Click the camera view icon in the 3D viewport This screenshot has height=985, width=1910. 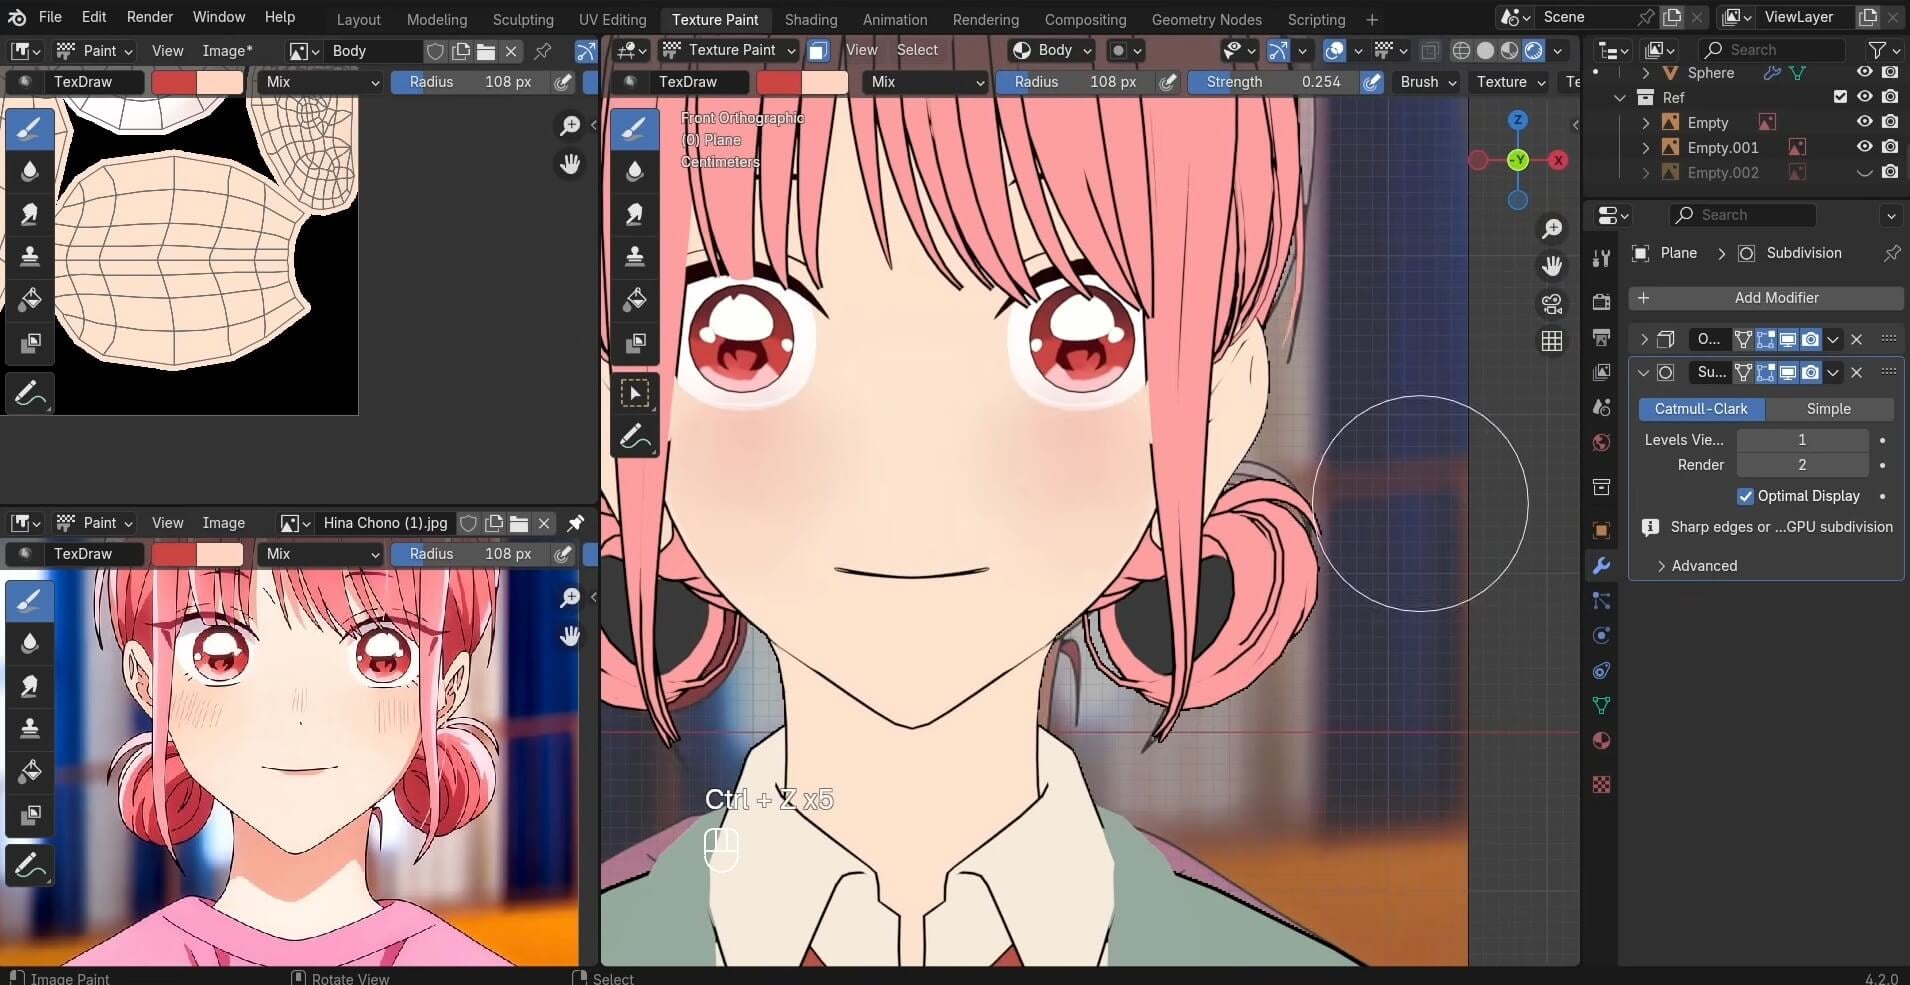1552,303
